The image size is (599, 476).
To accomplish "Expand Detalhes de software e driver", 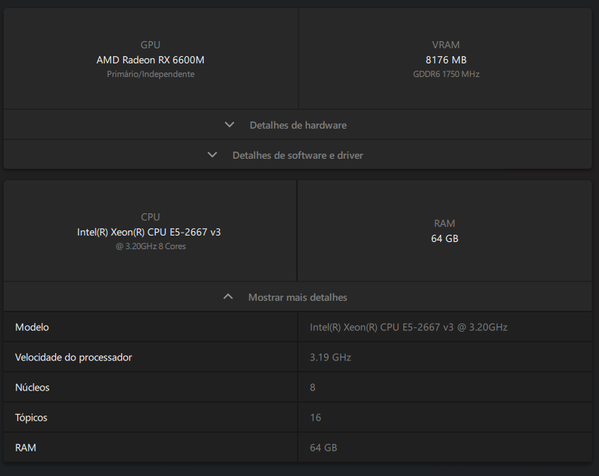I will click(x=298, y=155).
